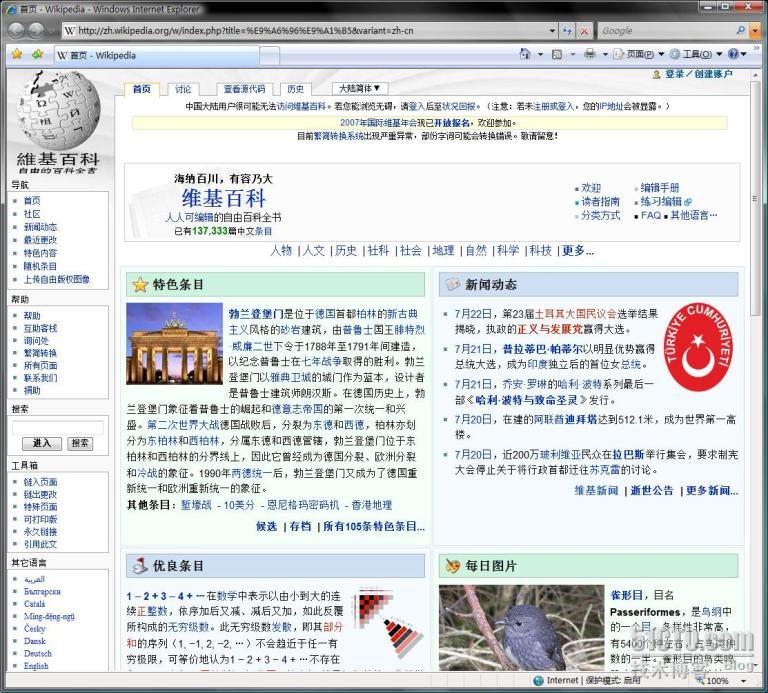Select the 首页 article tab
The image size is (768, 693).
pyautogui.click(x=142, y=89)
